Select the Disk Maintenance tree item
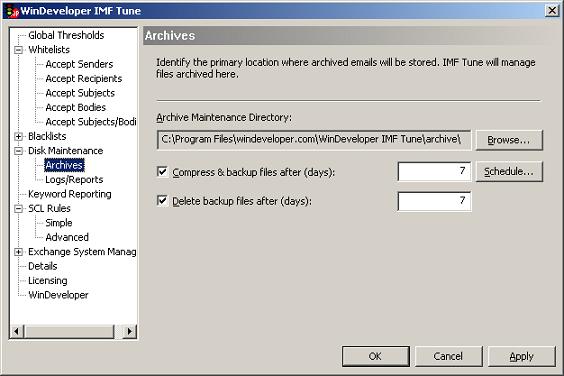Screen dimensions: 564x376 (65, 151)
